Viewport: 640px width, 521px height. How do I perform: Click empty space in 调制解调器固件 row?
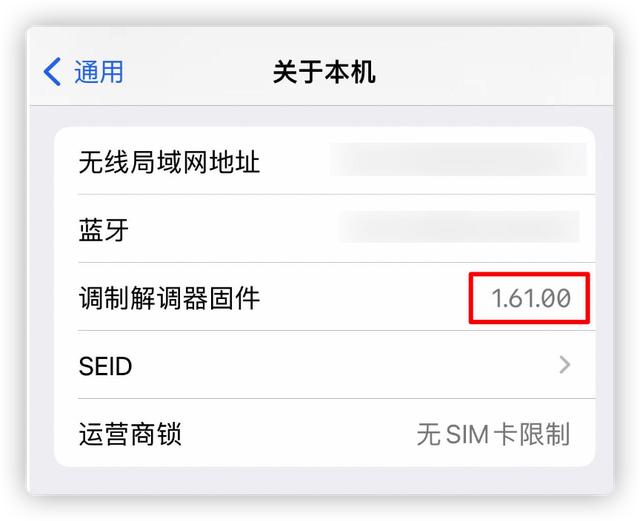point(363,298)
